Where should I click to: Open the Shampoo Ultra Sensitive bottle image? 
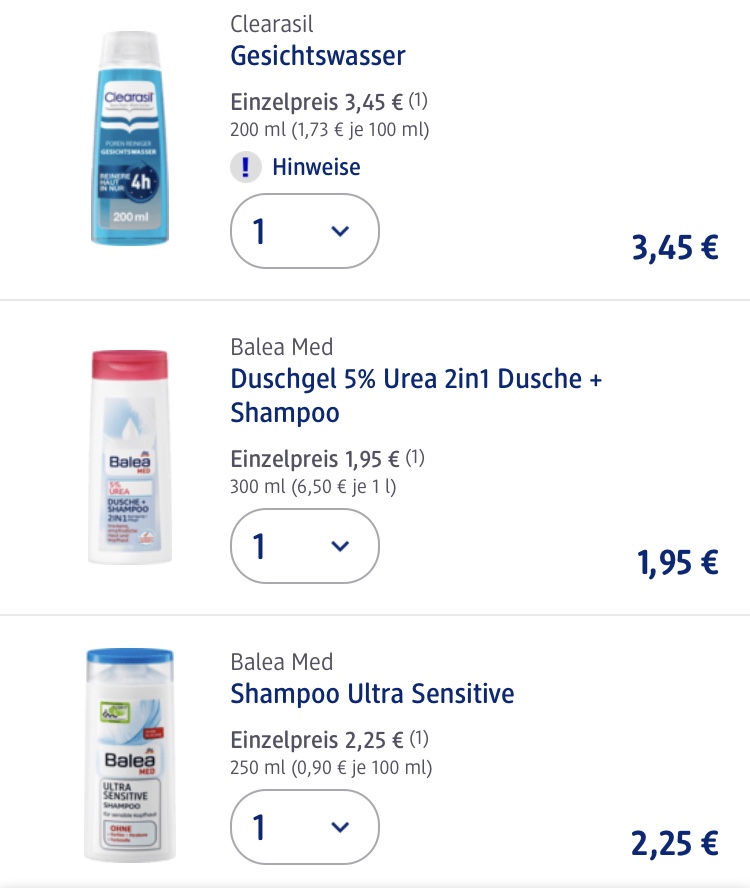tap(130, 755)
